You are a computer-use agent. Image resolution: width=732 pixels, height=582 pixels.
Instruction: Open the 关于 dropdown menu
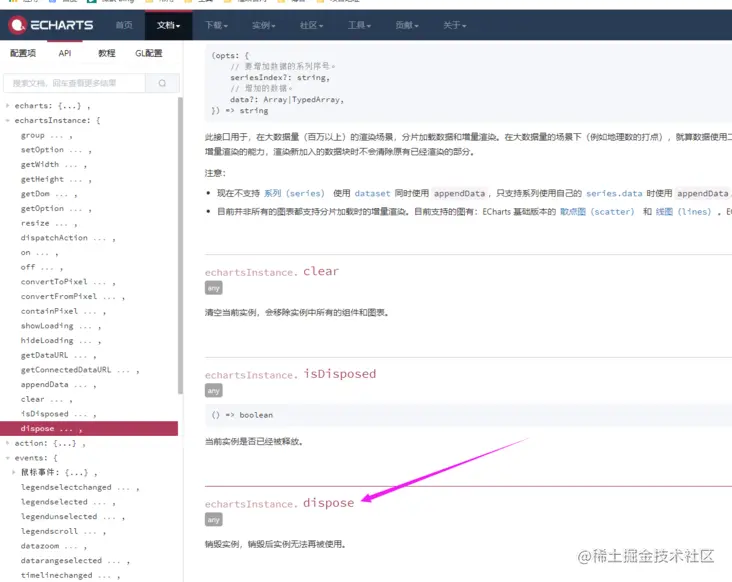coord(455,25)
